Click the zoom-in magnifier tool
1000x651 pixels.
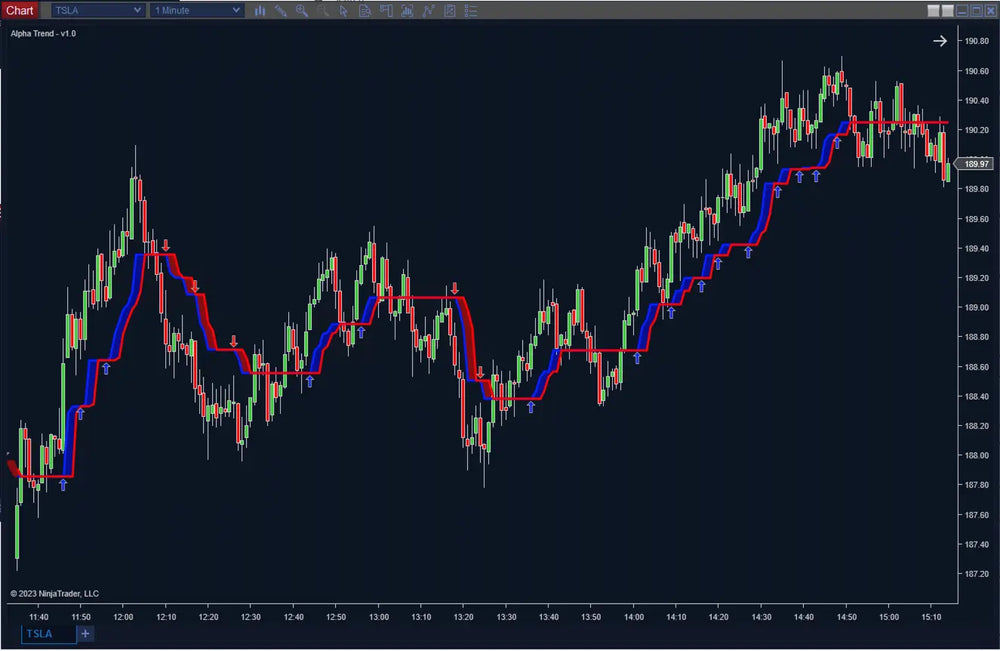pos(301,10)
